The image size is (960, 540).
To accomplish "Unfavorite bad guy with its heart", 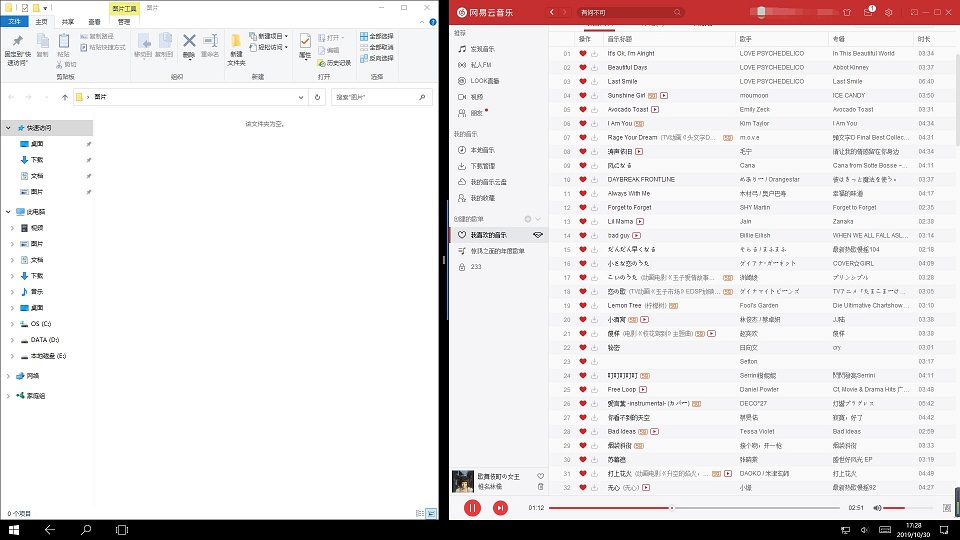I will pos(583,235).
